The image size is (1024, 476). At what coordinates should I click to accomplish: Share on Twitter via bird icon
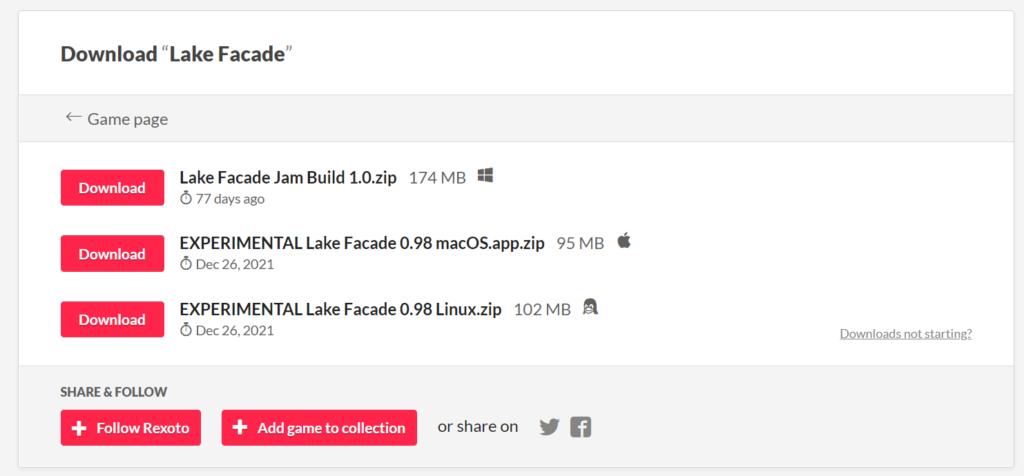click(x=550, y=428)
